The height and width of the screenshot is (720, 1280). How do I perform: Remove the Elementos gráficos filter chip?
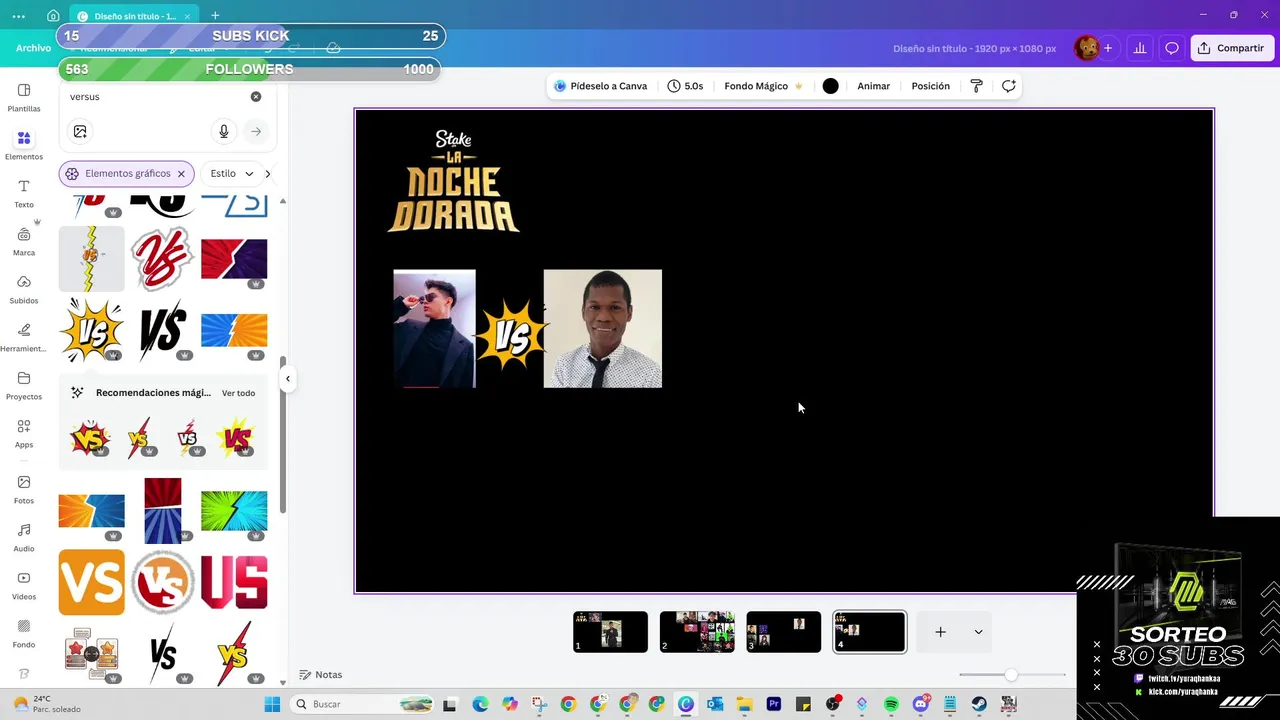181,174
